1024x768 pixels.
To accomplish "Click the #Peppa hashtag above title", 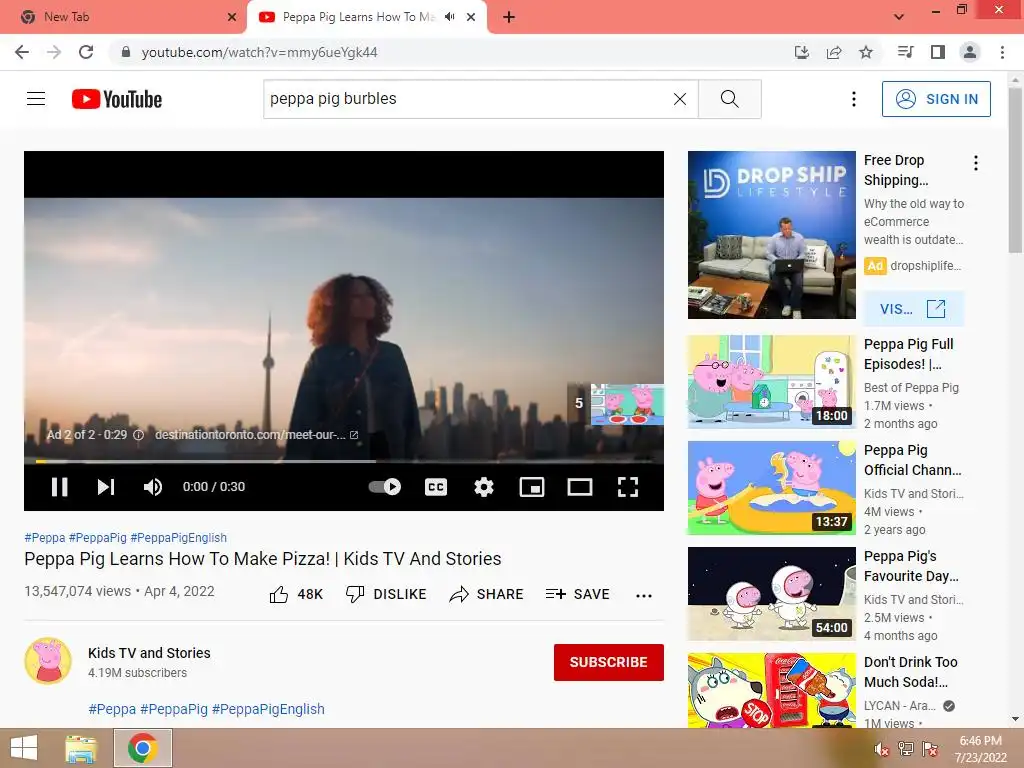I will [44, 537].
